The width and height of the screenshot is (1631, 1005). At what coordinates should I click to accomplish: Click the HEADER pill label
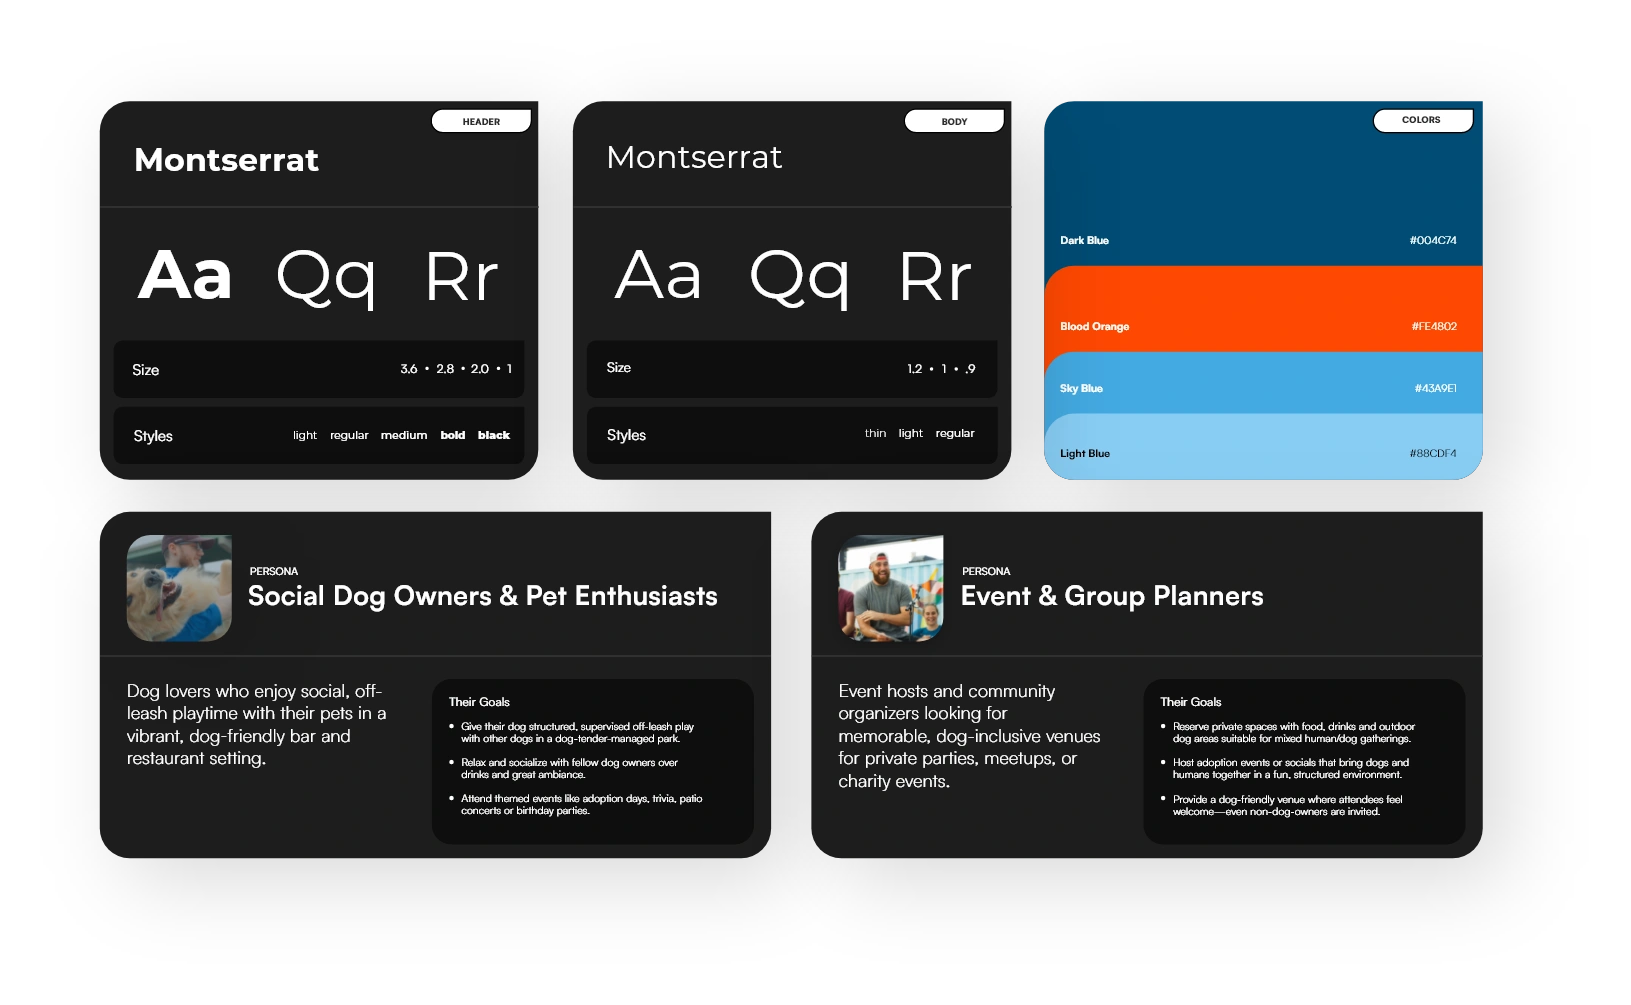pyautogui.click(x=481, y=122)
